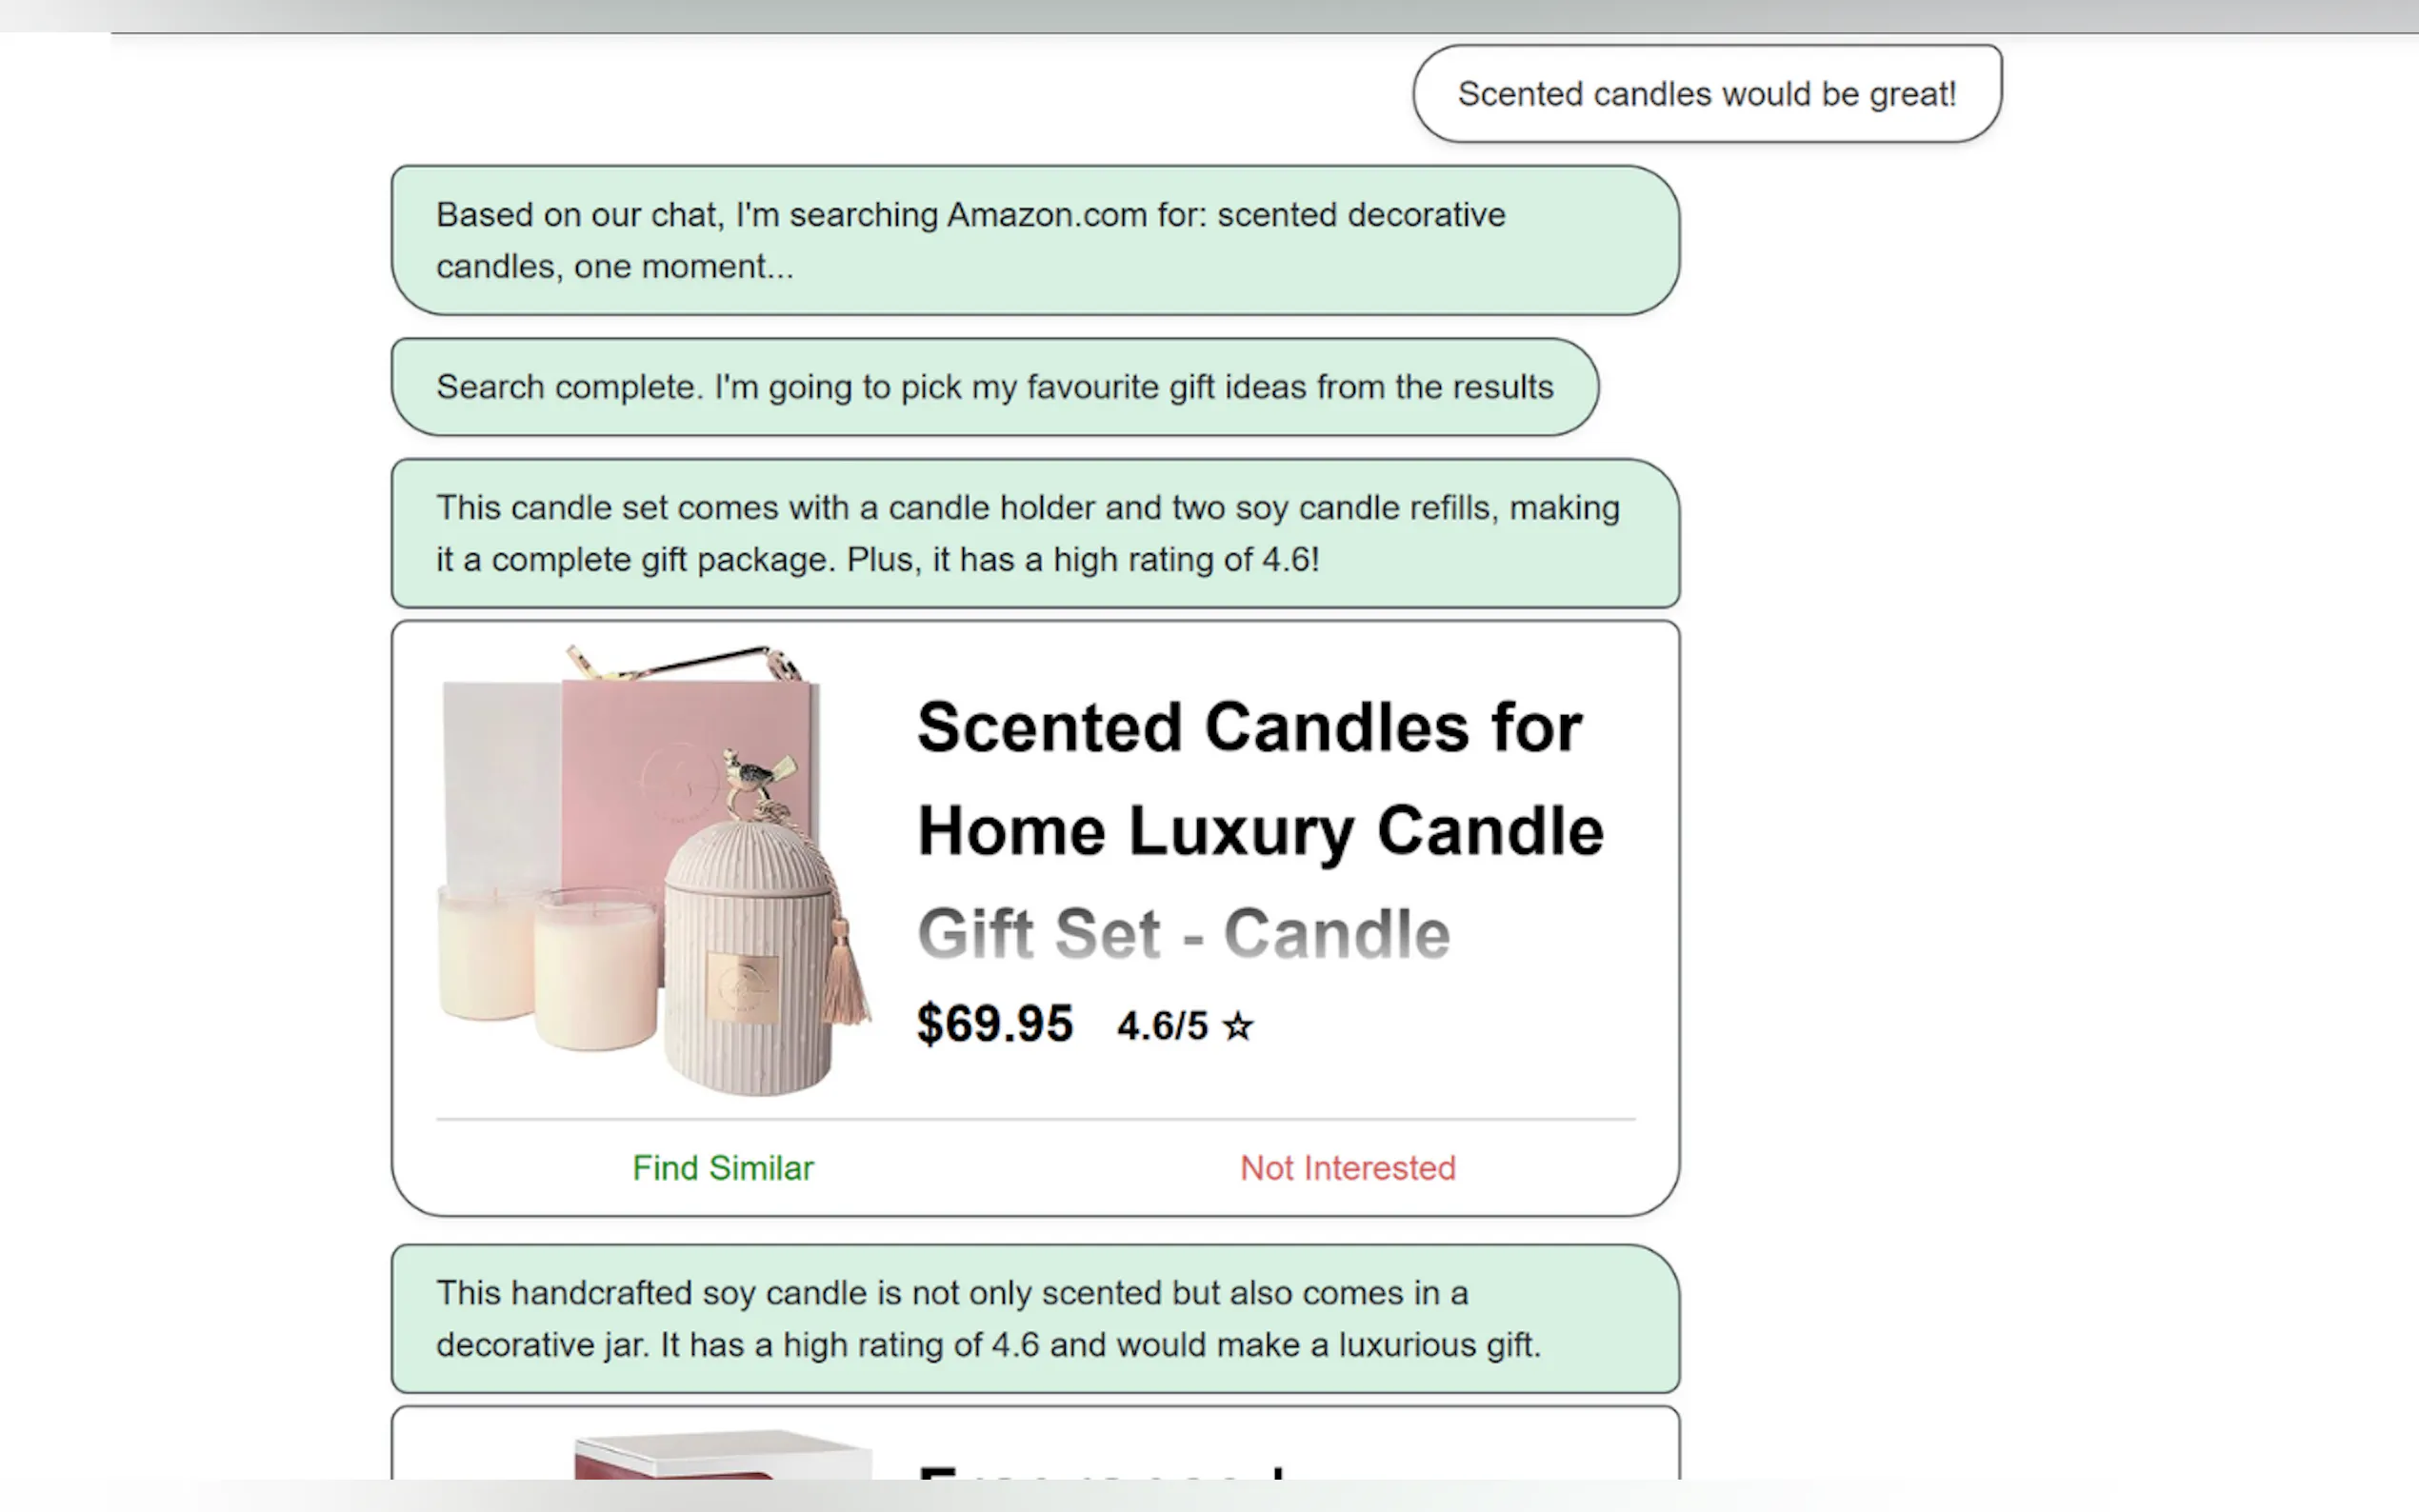
Task: Click the Find Similar link
Action: point(723,1168)
